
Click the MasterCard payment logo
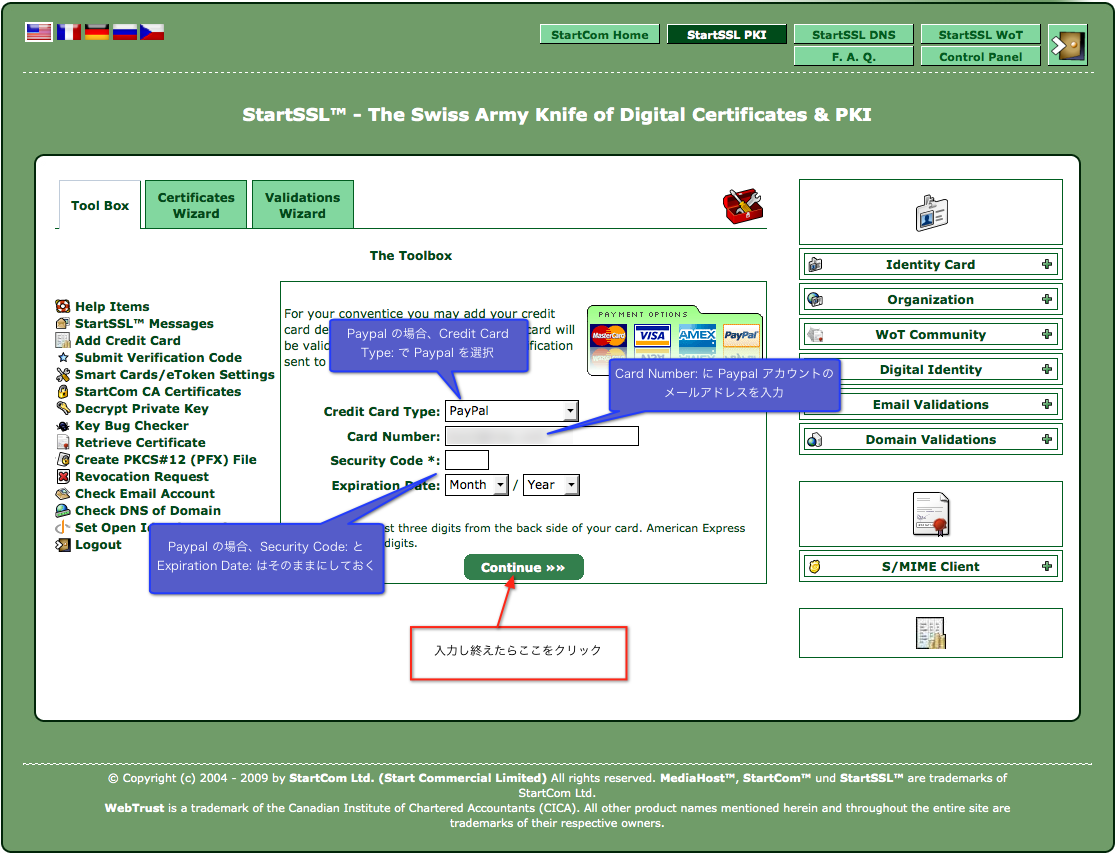[609, 335]
